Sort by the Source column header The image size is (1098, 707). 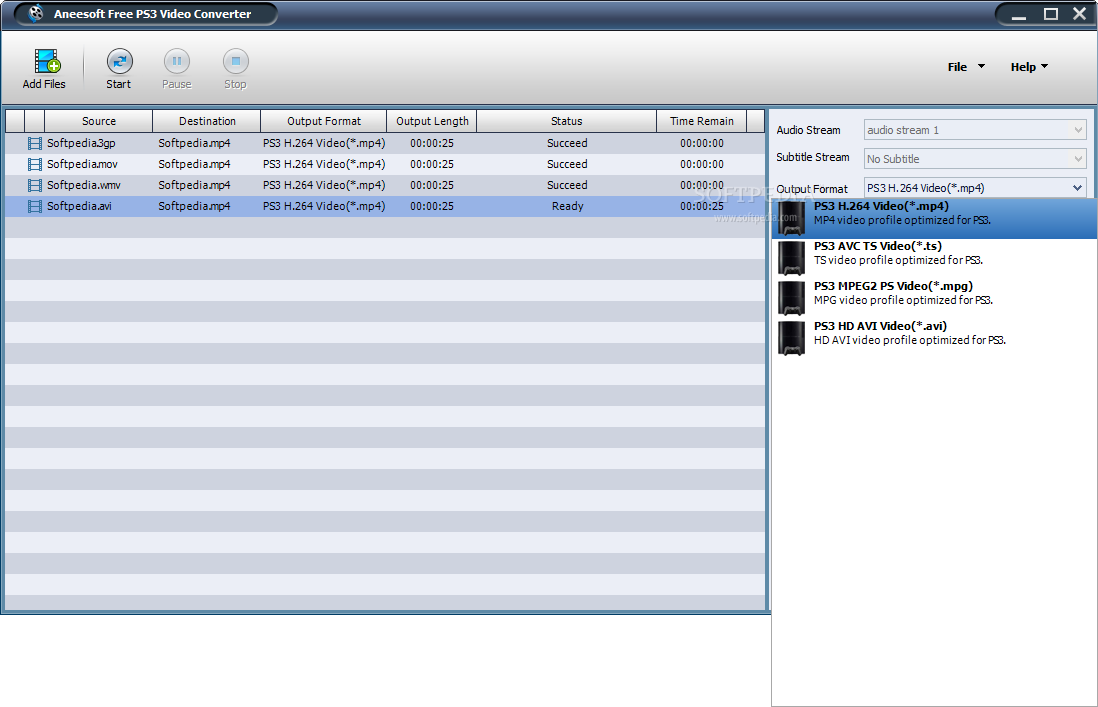click(x=99, y=121)
